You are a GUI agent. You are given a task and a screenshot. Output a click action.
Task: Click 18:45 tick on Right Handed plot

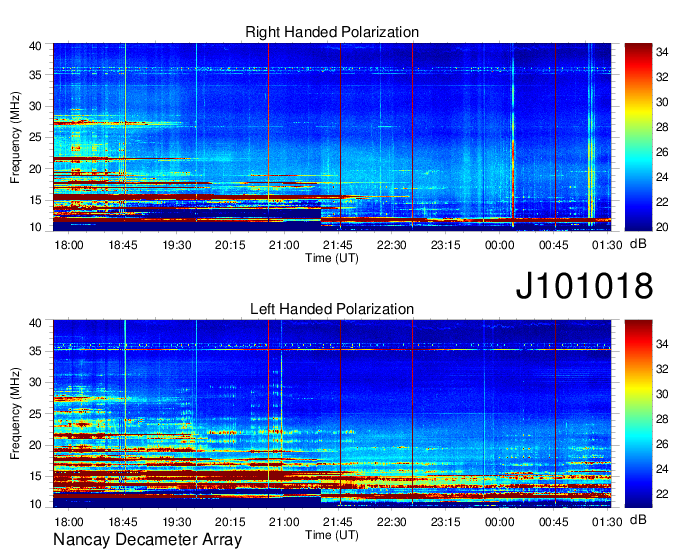click(x=123, y=245)
